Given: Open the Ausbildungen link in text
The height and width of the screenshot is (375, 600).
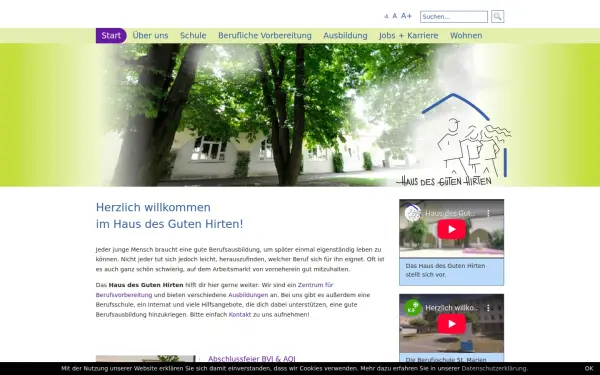Looking at the screenshot, I should [248, 295].
